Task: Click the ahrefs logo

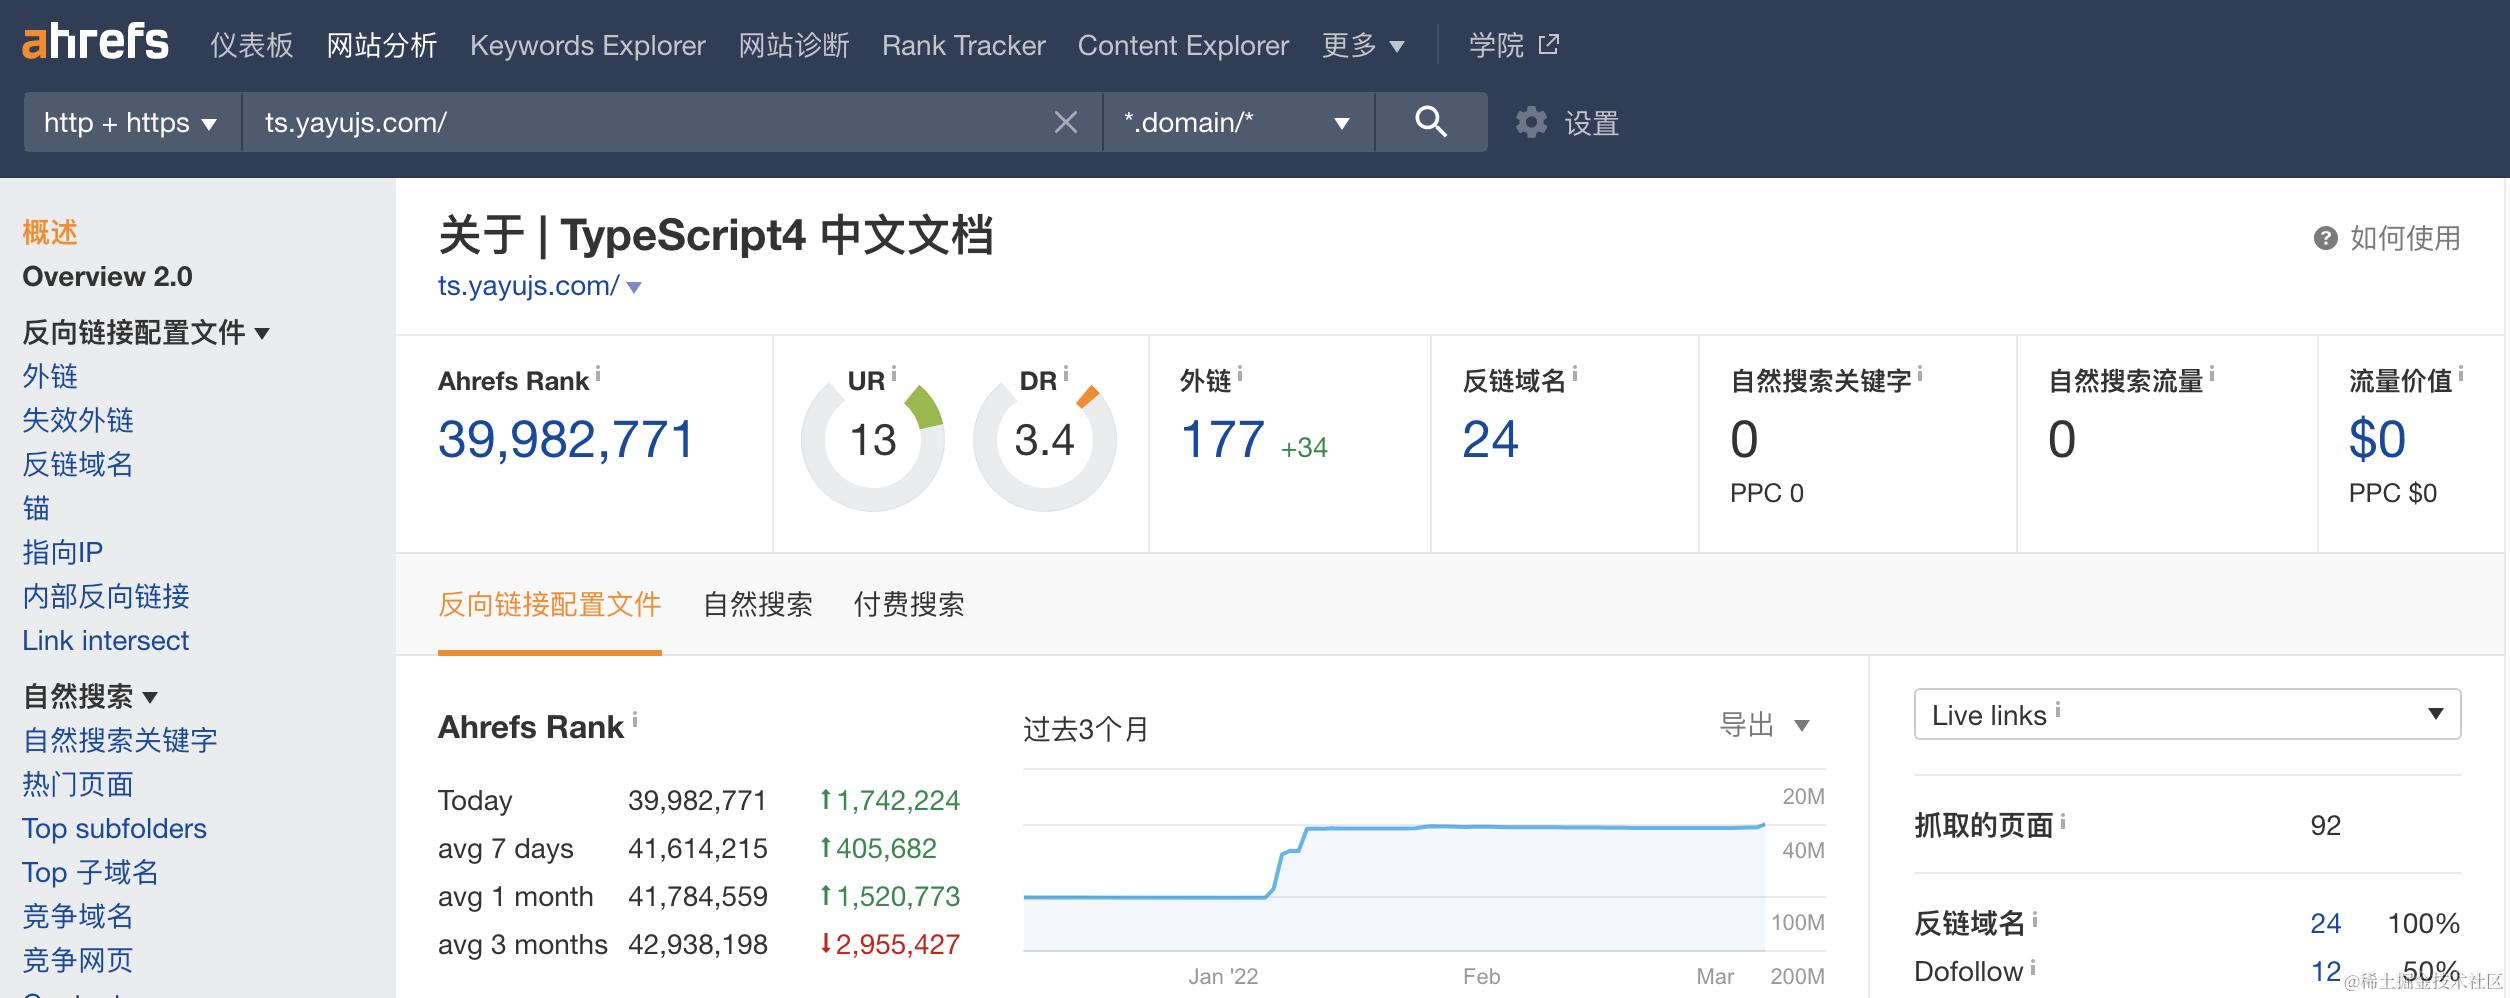Action: [x=95, y=43]
